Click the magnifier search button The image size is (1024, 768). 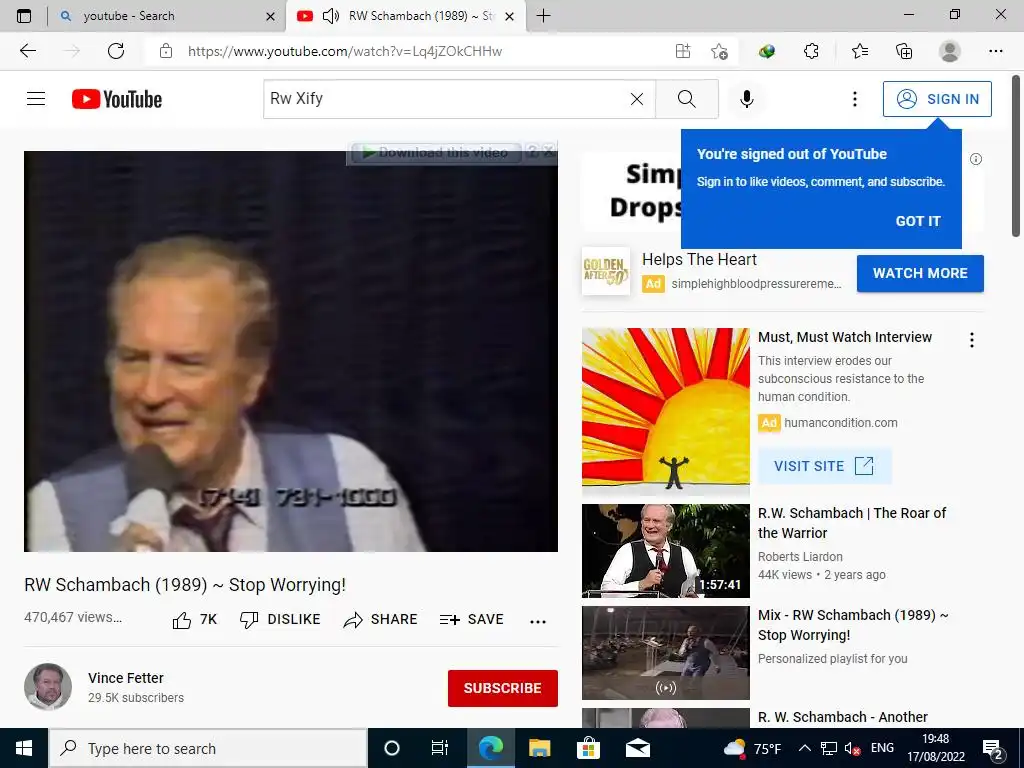(686, 99)
